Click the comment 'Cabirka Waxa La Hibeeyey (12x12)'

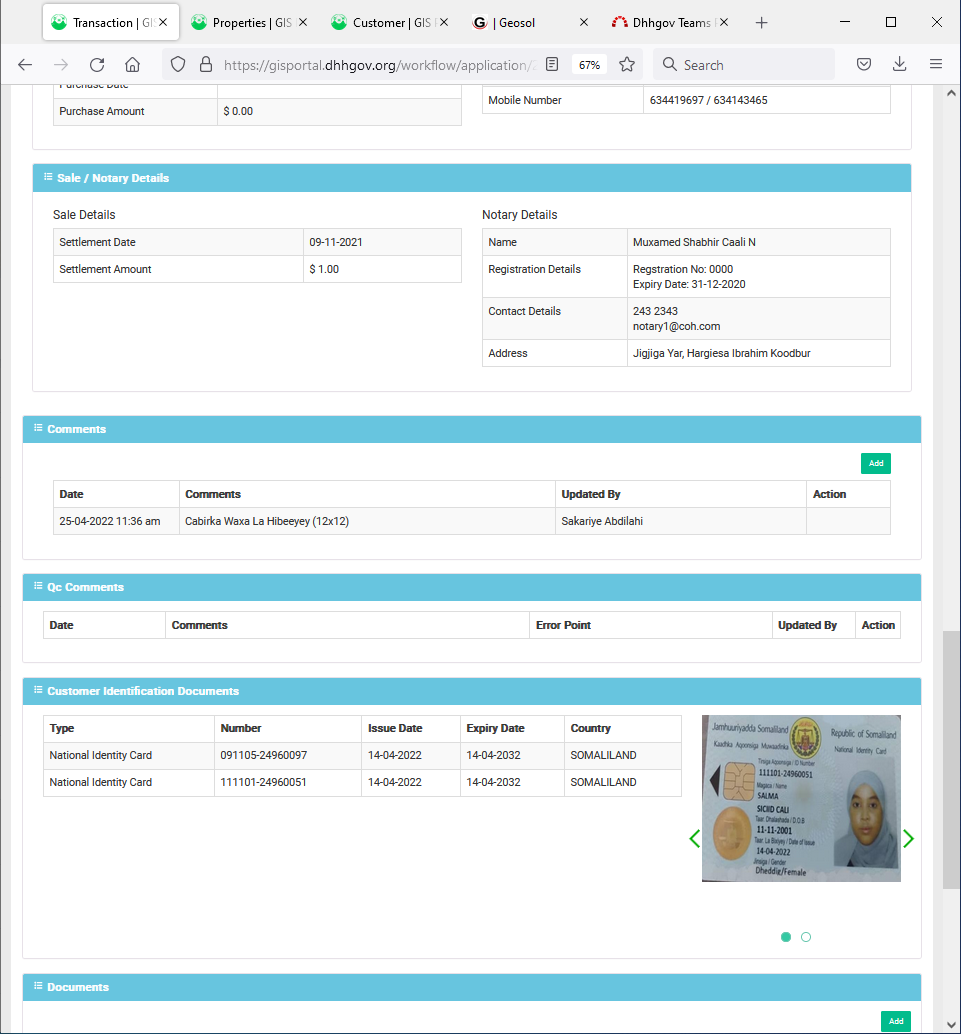tap(267, 521)
